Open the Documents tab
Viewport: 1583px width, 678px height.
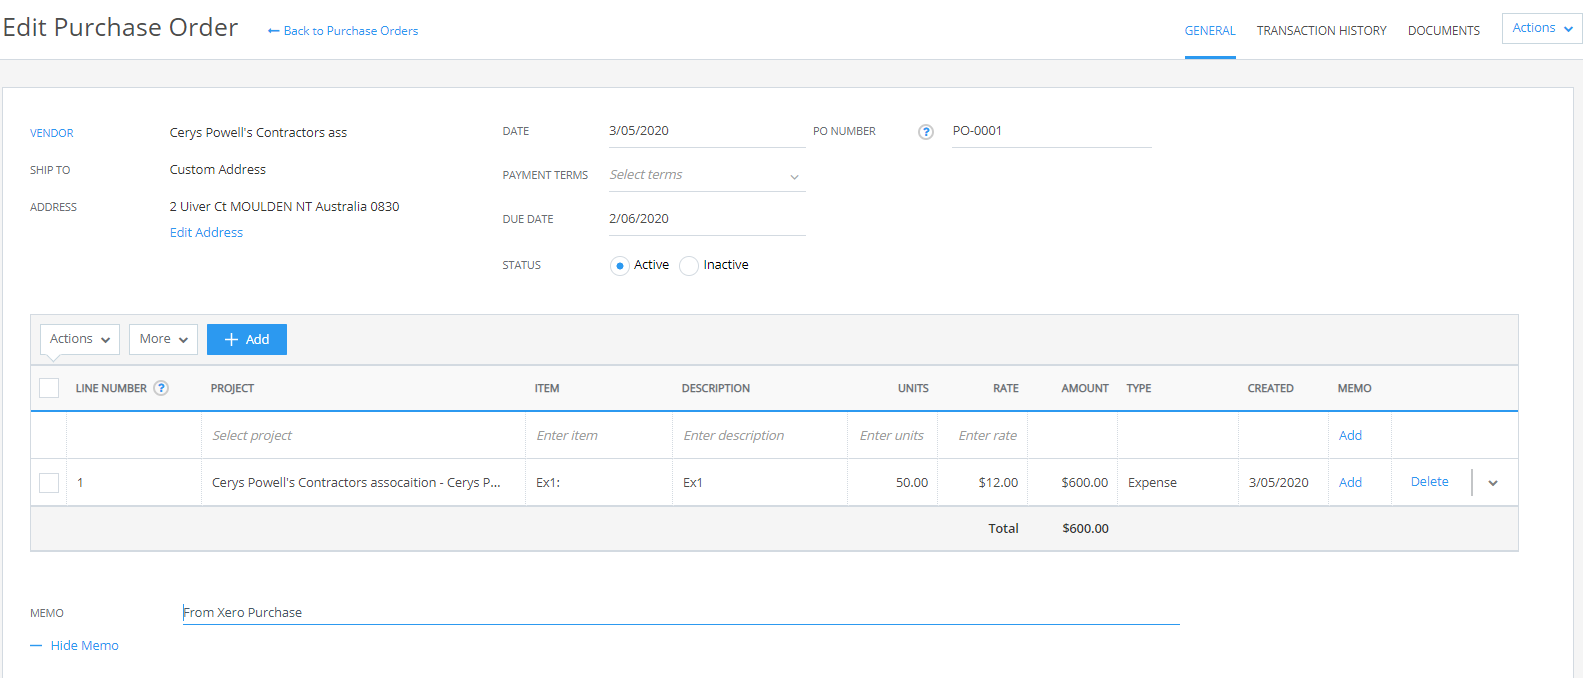(1443, 31)
